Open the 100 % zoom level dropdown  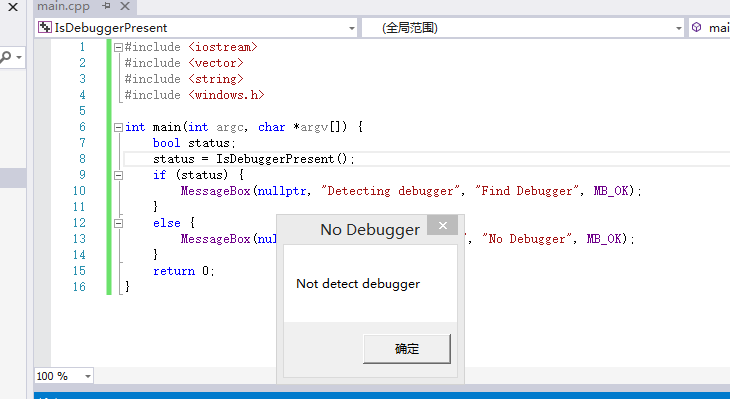click(x=88, y=376)
